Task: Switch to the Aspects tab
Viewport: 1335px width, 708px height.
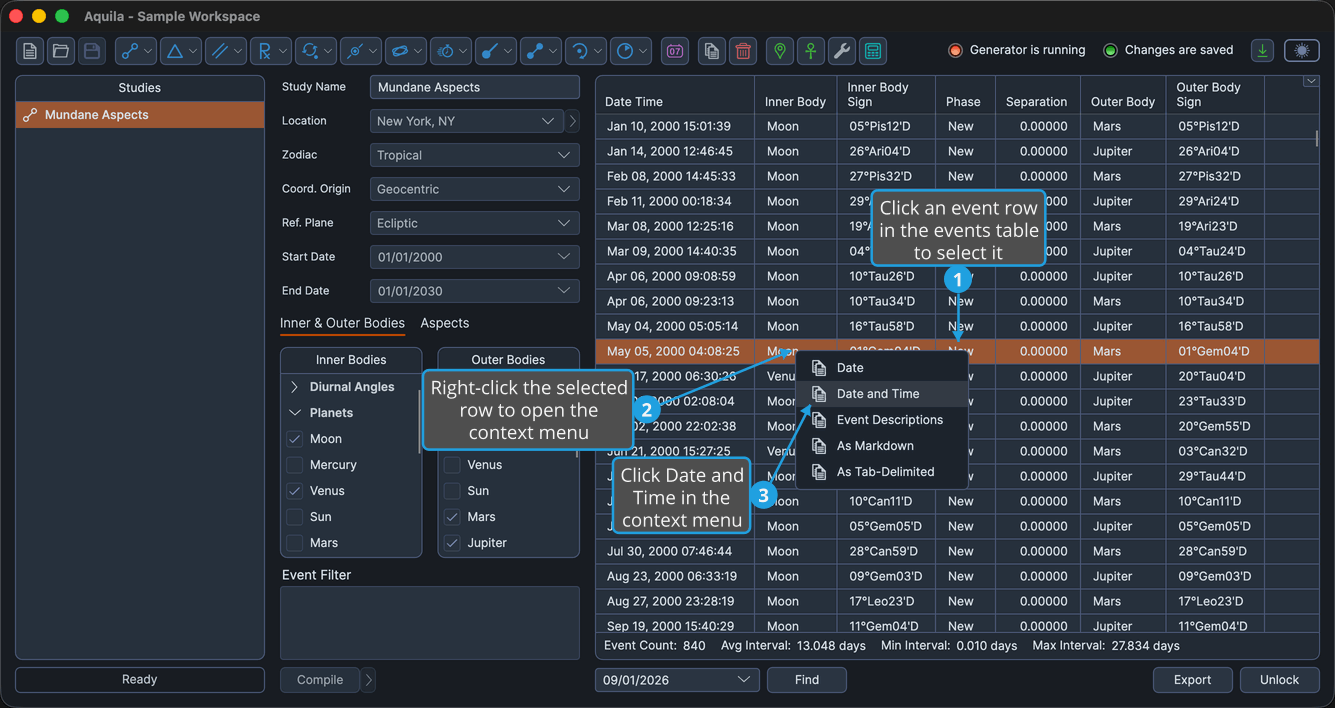Action: pyautogui.click(x=444, y=323)
